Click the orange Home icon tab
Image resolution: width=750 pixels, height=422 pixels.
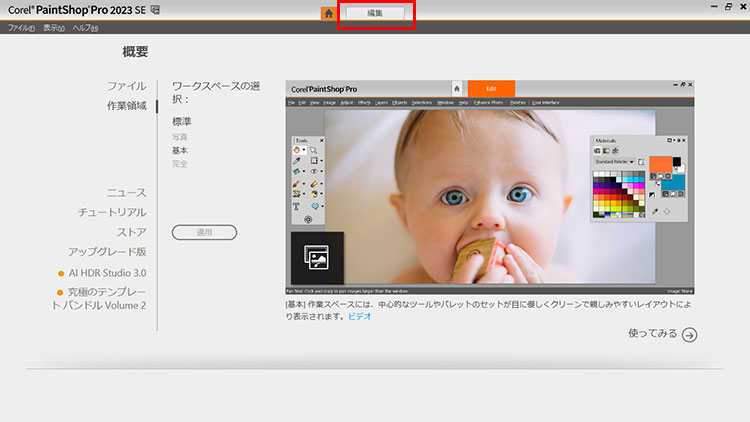click(x=328, y=14)
